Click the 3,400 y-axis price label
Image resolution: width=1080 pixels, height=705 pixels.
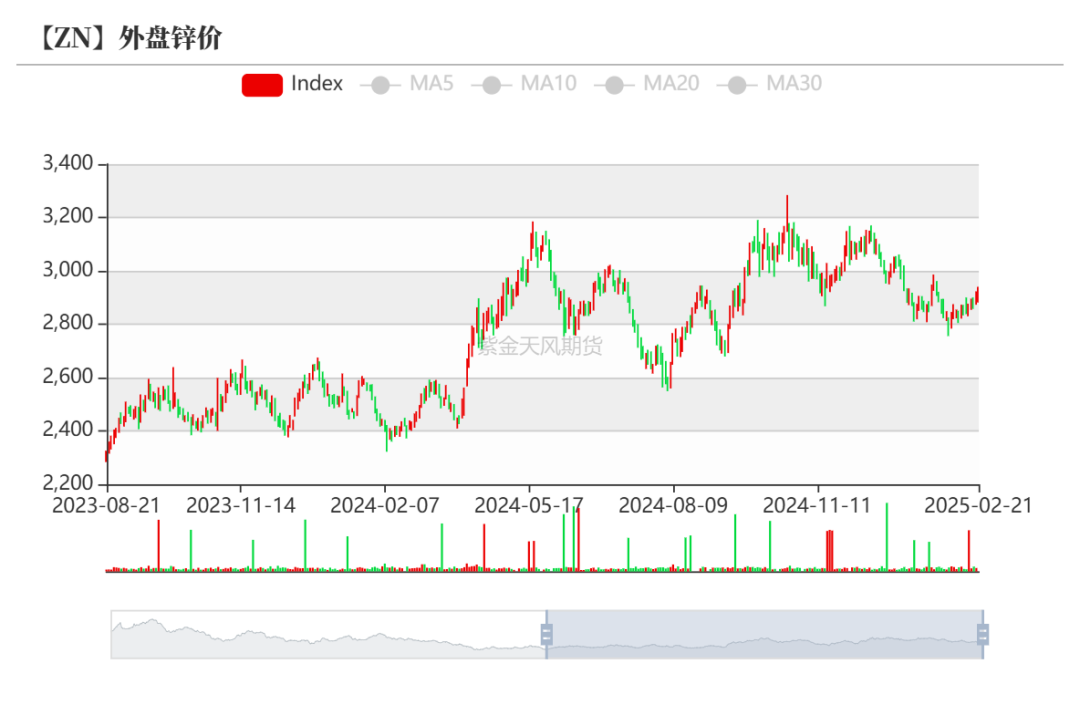click(68, 163)
